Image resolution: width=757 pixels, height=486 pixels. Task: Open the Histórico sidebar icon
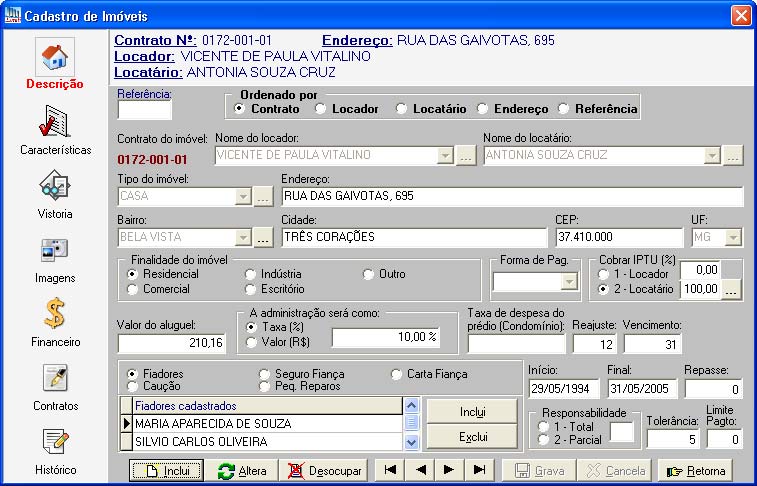pos(55,442)
